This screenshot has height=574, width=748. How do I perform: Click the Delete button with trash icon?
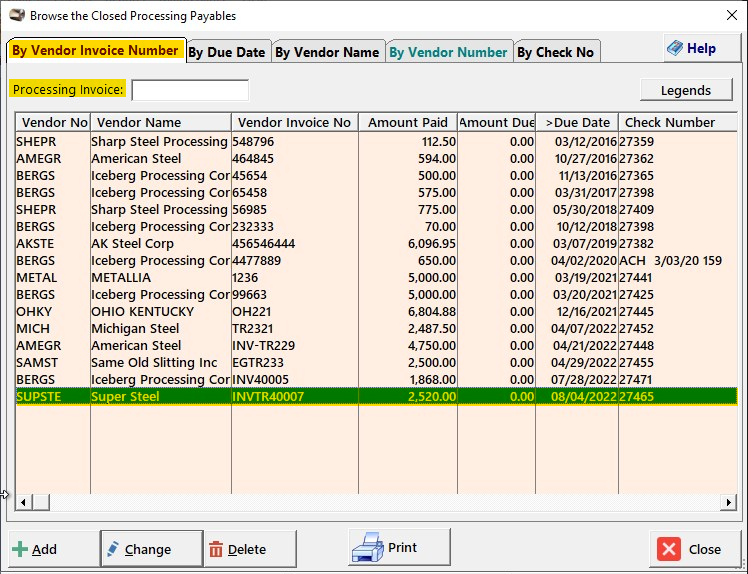click(250, 549)
